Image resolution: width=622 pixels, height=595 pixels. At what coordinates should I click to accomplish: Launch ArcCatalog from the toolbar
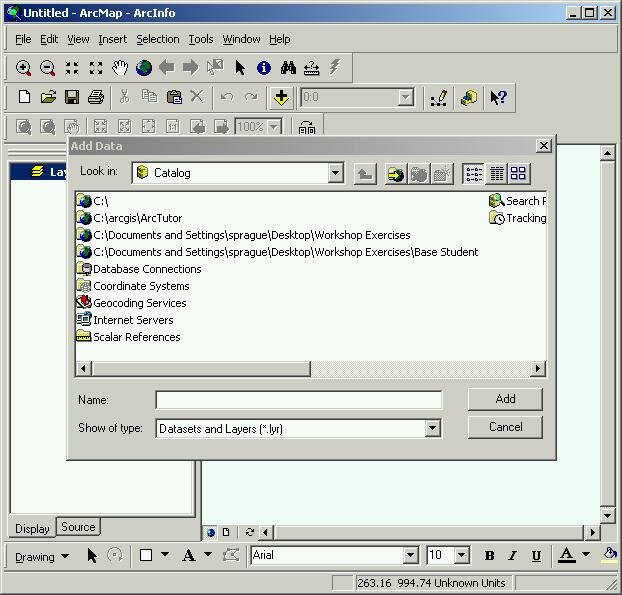tap(469, 98)
